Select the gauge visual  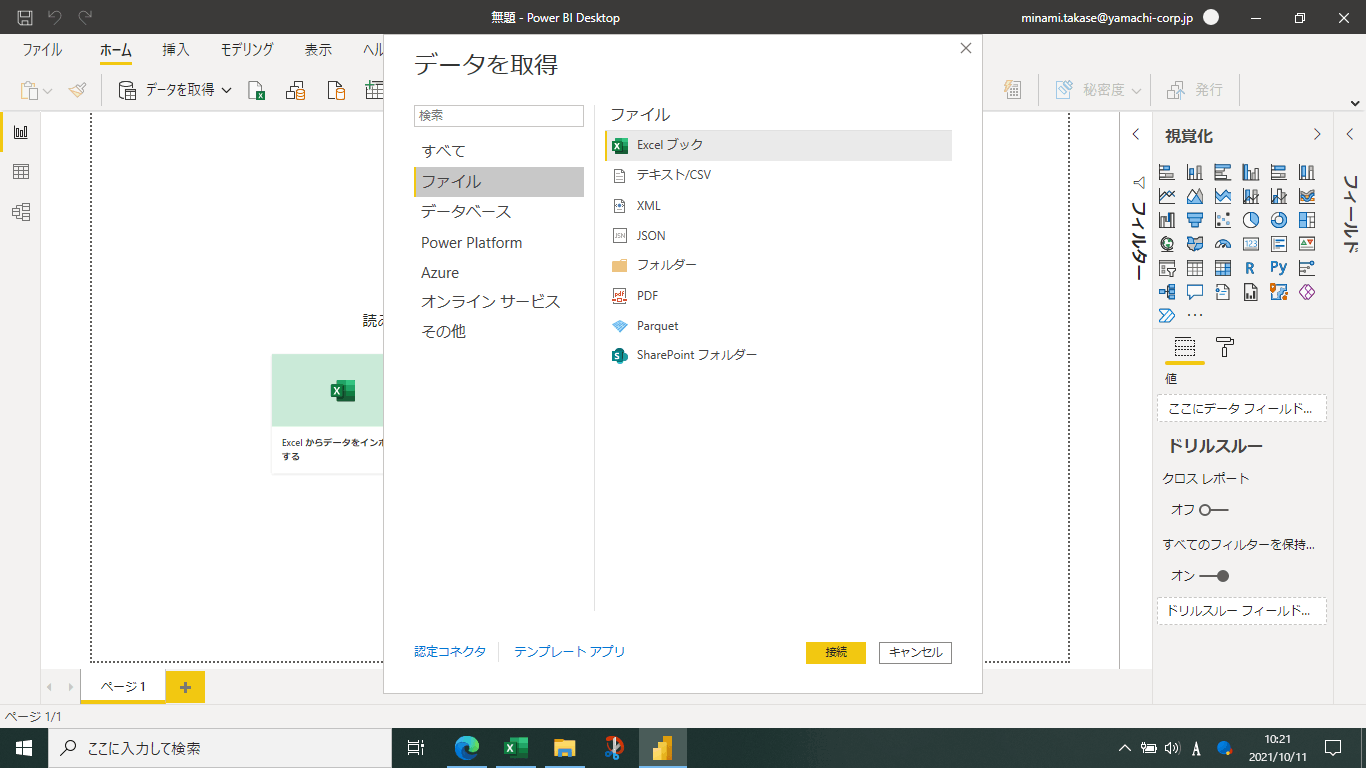pyautogui.click(x=1223, y=244)
